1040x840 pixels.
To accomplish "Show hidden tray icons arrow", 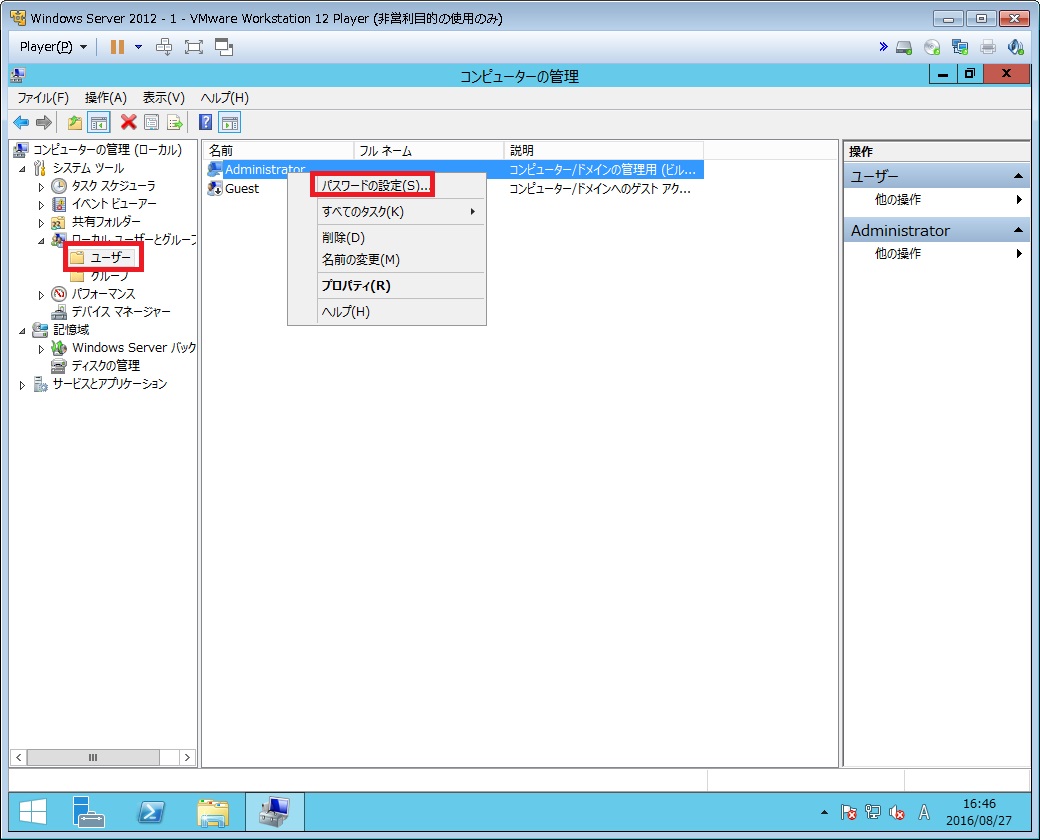I will point(824,812).
